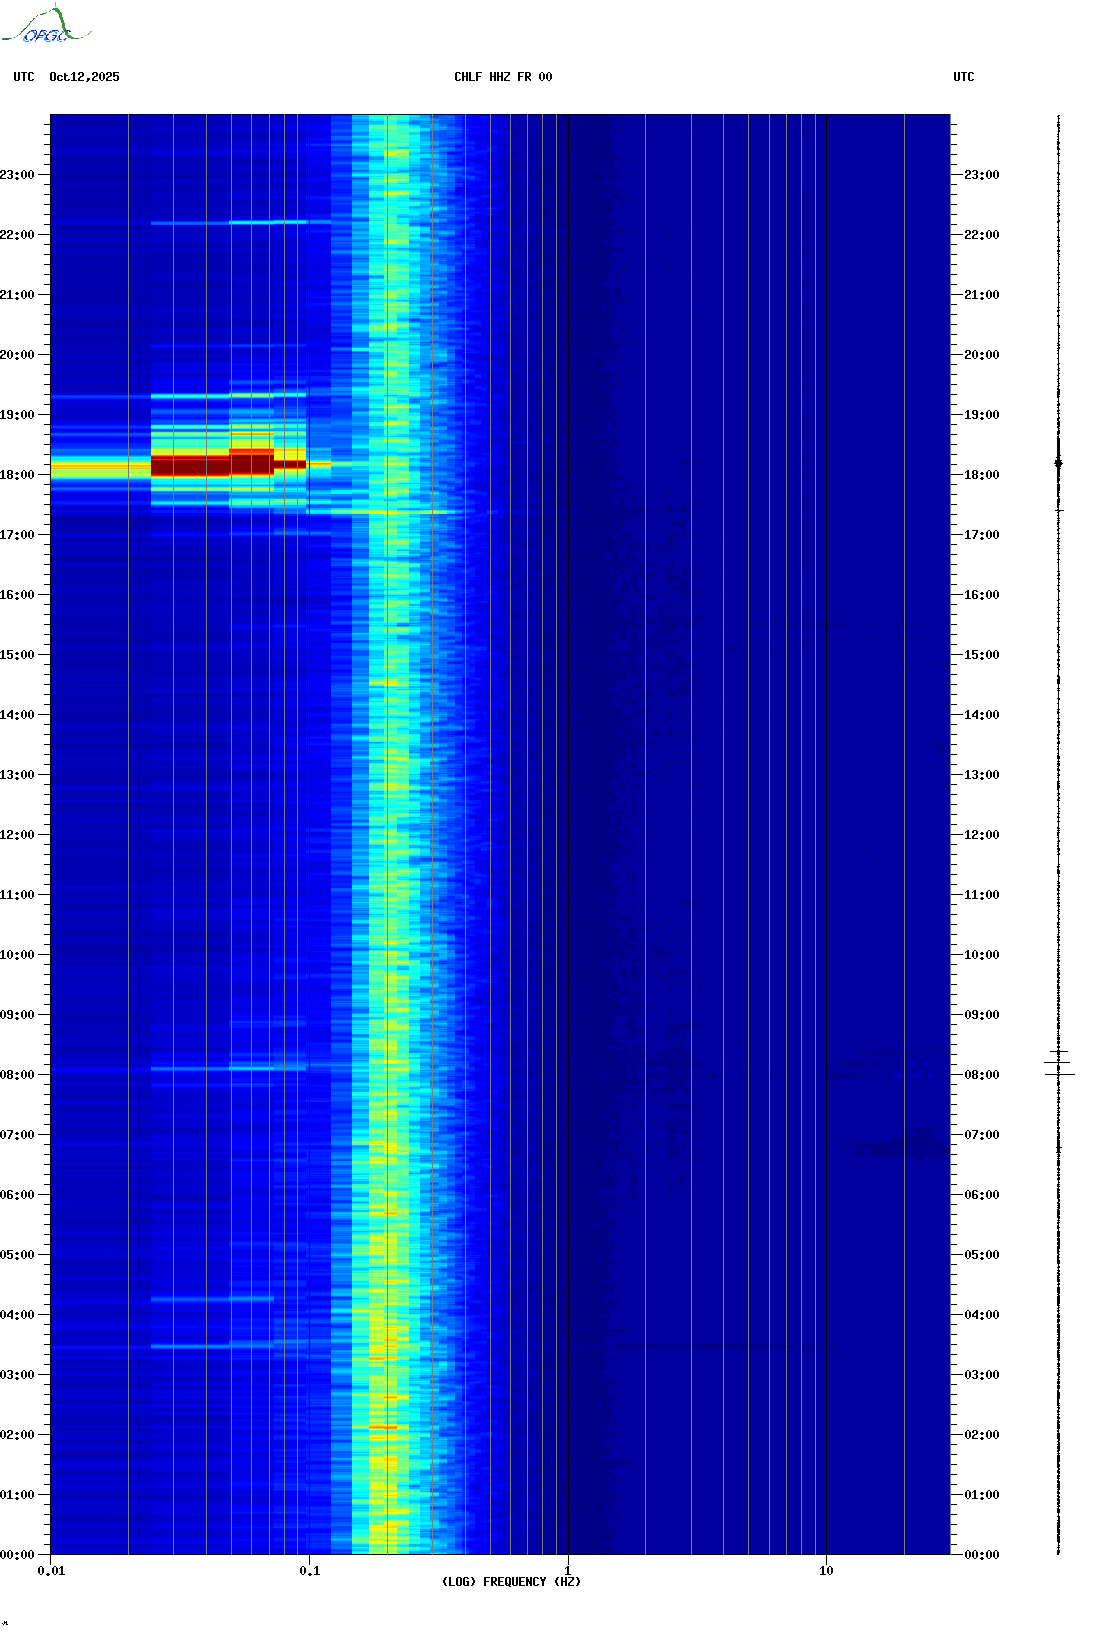The width and height of the screenshot is (1102, 1634).
Task: Click the left axis 23:00 time label
Action: 17,175
